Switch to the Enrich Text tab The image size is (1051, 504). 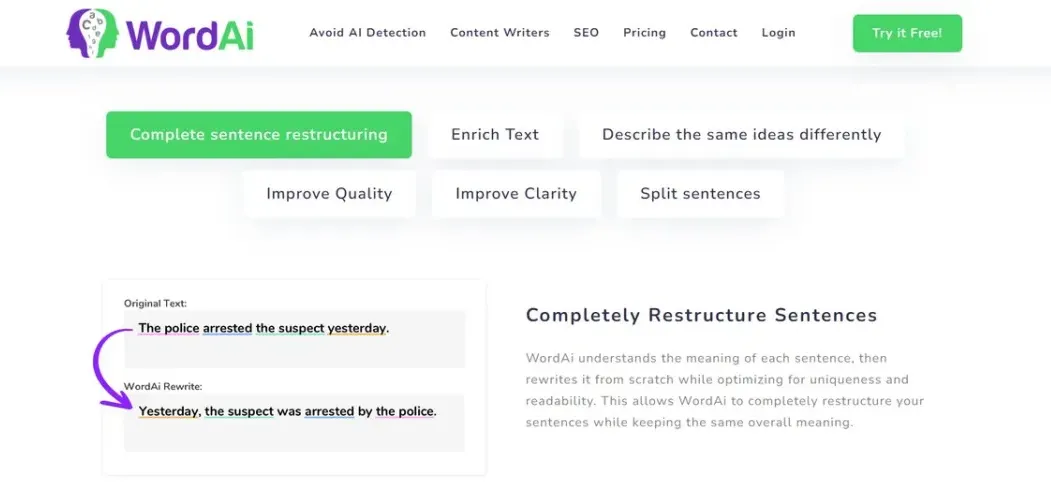coord(495,135)
